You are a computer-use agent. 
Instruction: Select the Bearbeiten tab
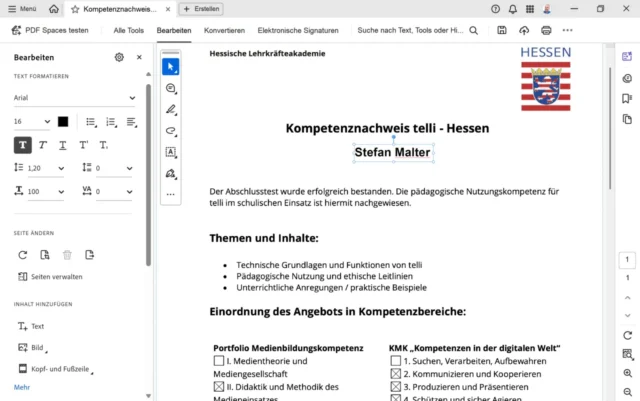click(x=174, y=30)
